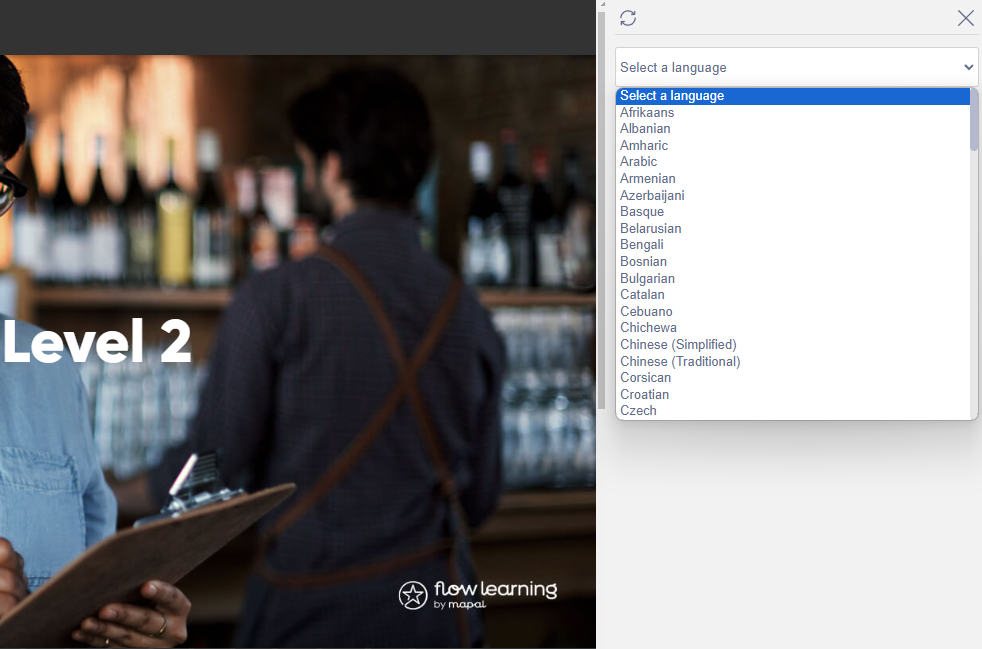The height and width of the screenshot is (649, 982).
Task: Choose Chinese (Traditional) option
Action: (792, 361)
